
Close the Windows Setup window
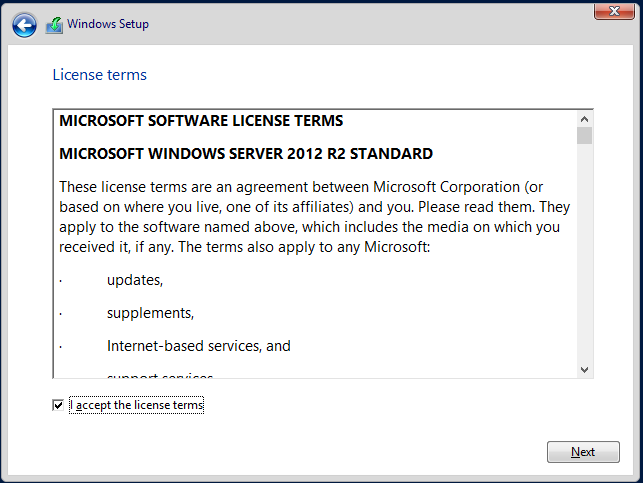(614, 11)
